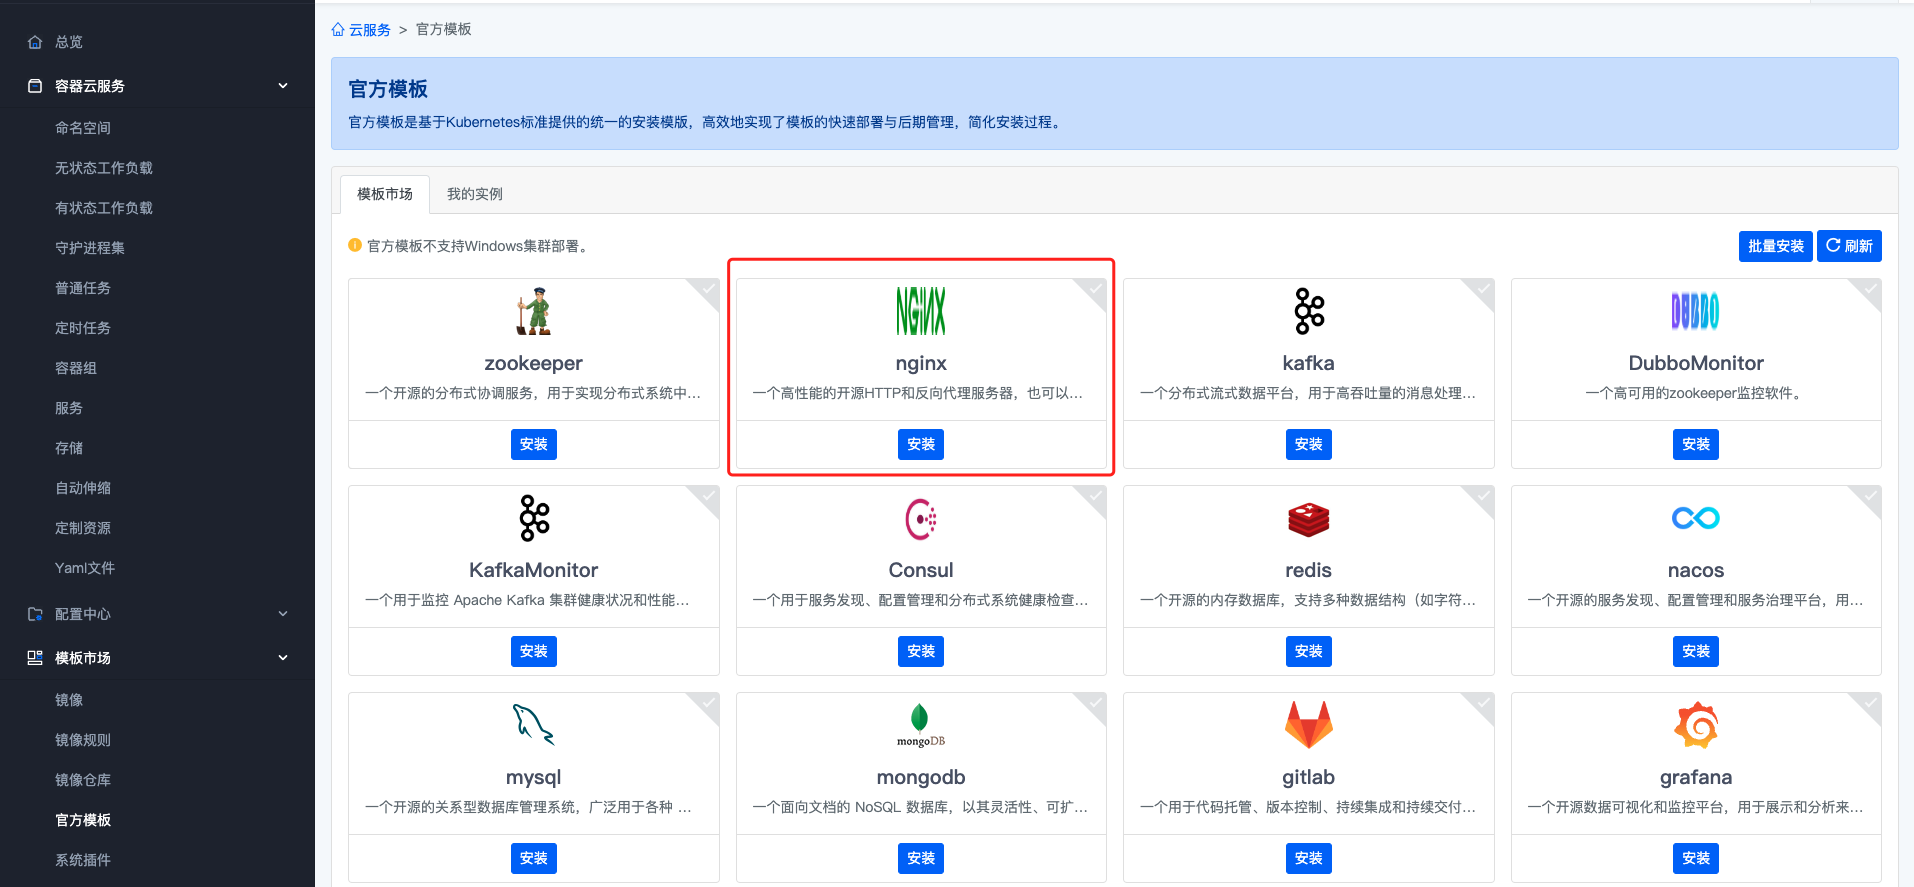Click the grafana logo icon

1696,725
